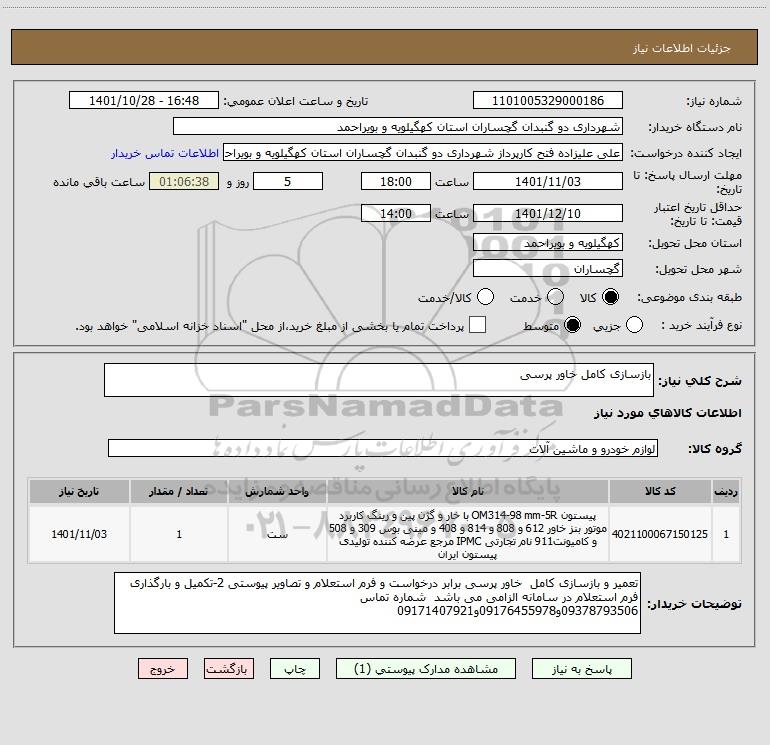
Task: Click the تعداد / مقدار column header
Action: (179, 491)
